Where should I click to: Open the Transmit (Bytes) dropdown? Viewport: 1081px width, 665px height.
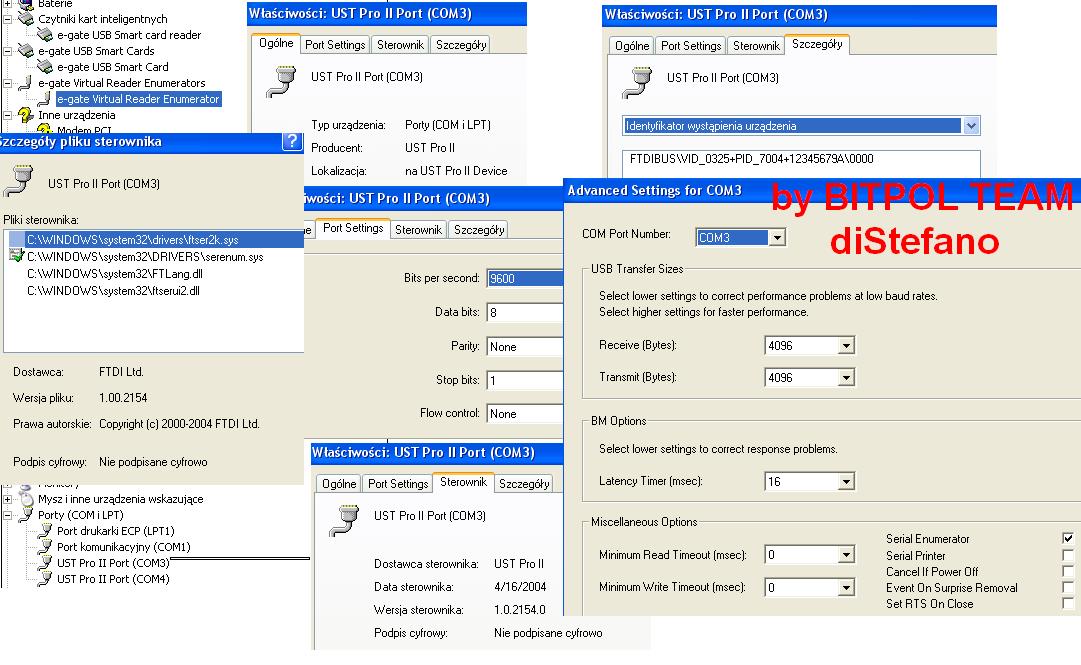846,378
